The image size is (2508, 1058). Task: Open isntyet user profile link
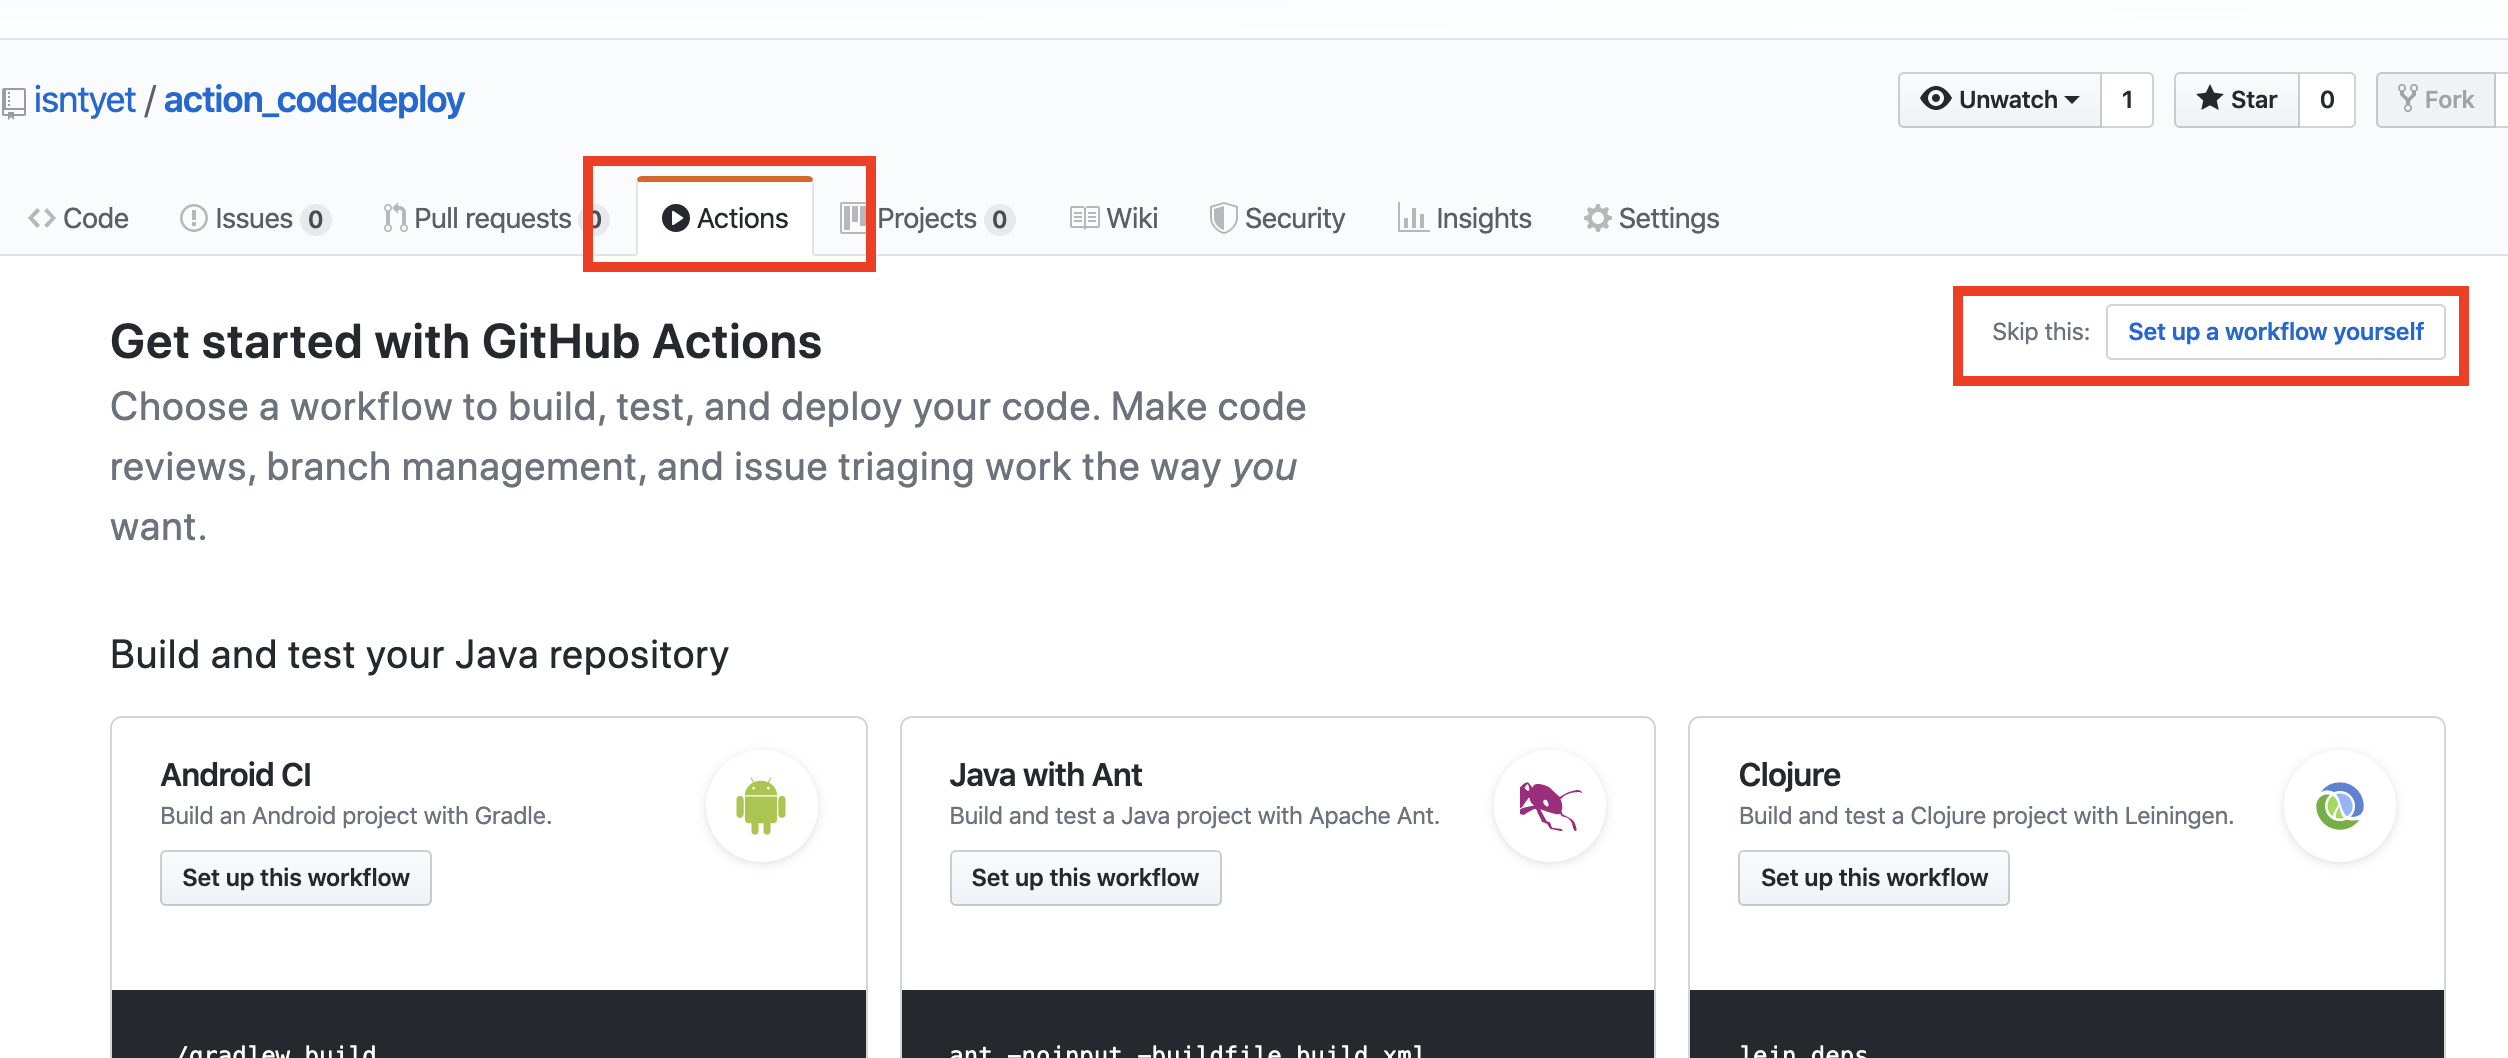coord(84,100)
